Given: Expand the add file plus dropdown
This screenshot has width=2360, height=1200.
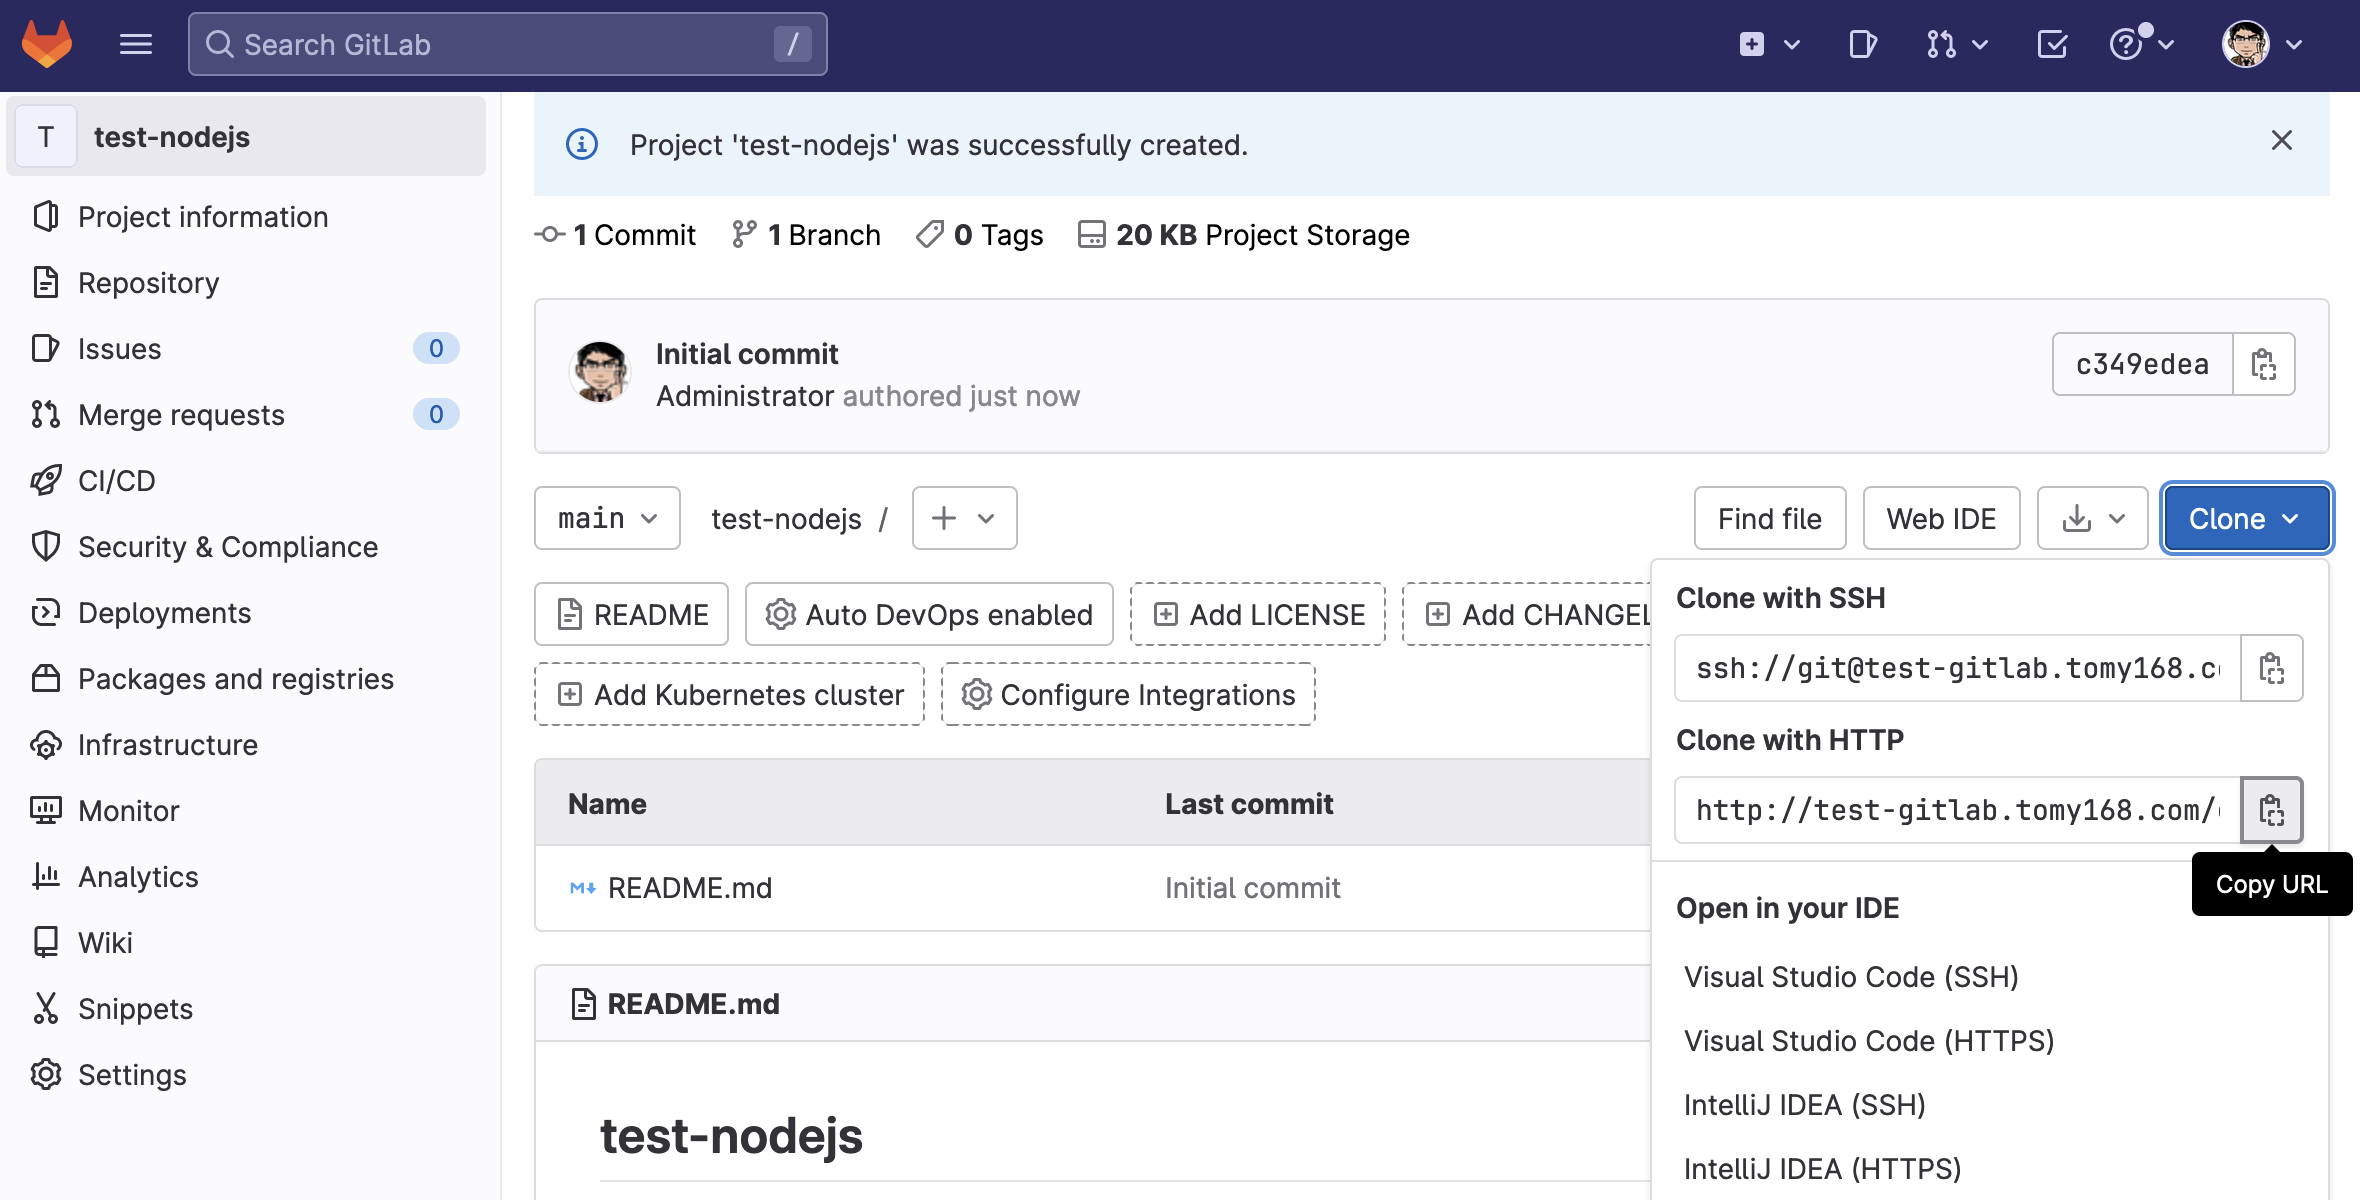Looking at the screenshot, I should click(x=964, y=518).
